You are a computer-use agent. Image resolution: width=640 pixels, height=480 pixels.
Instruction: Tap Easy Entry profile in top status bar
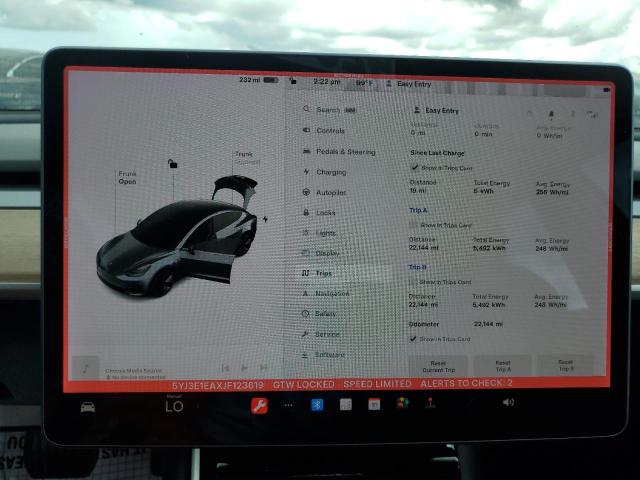pos(409,84)
